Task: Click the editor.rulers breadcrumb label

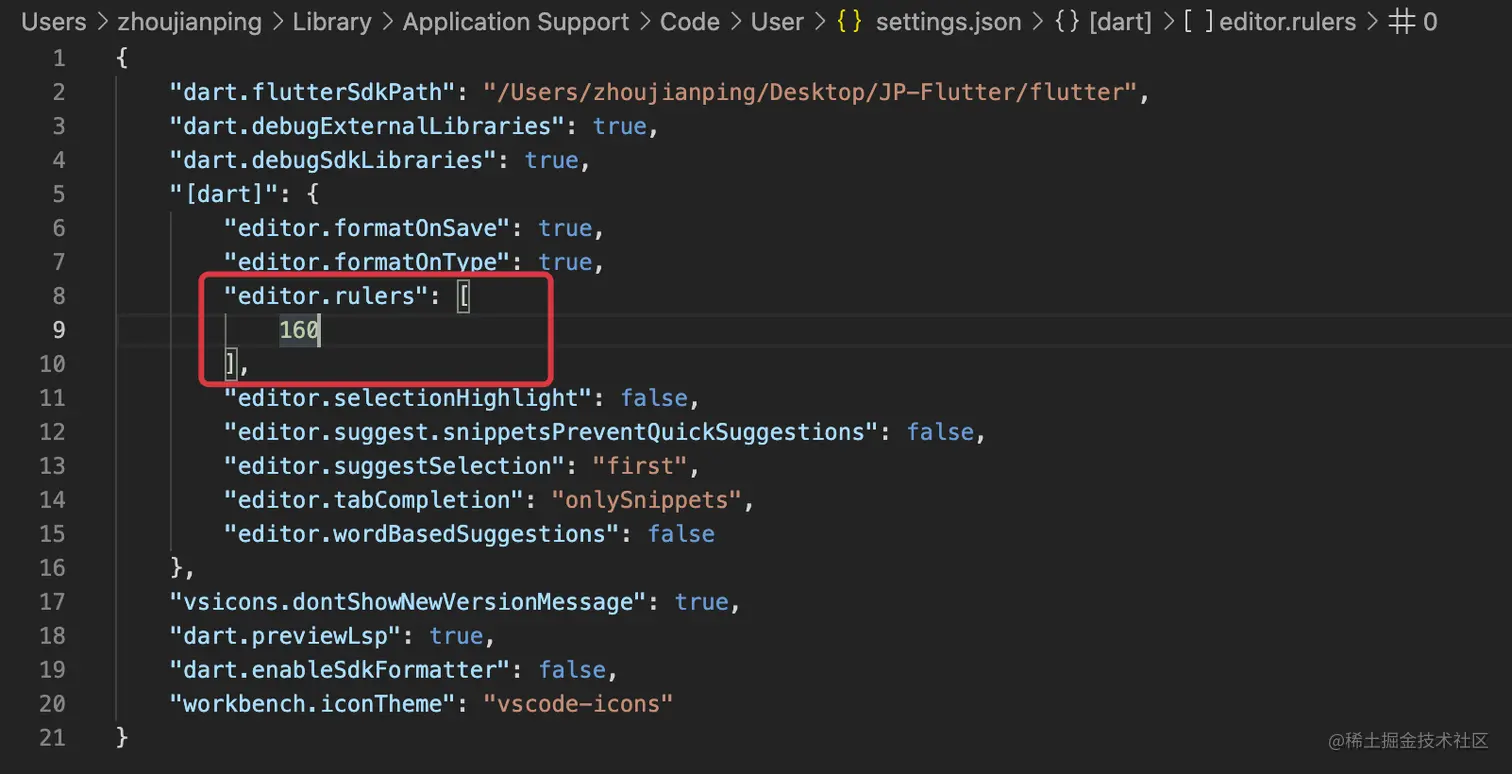Action: [1288, 22]
